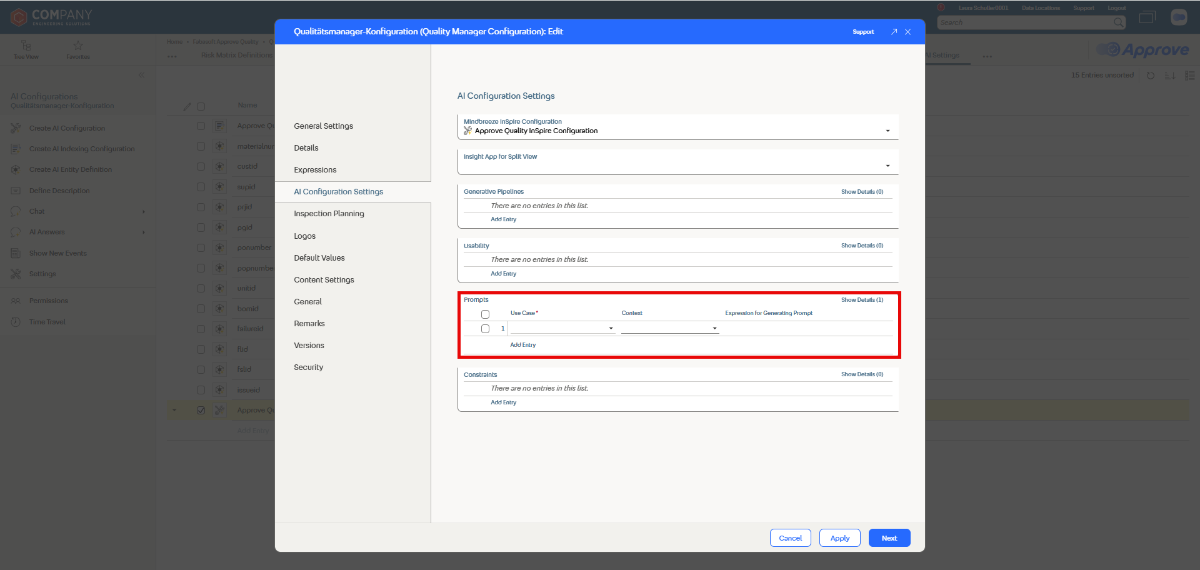Screen dimensions: 1200x570
Task: Open dialog in new window via arrow icon
Action: (894, 32)
